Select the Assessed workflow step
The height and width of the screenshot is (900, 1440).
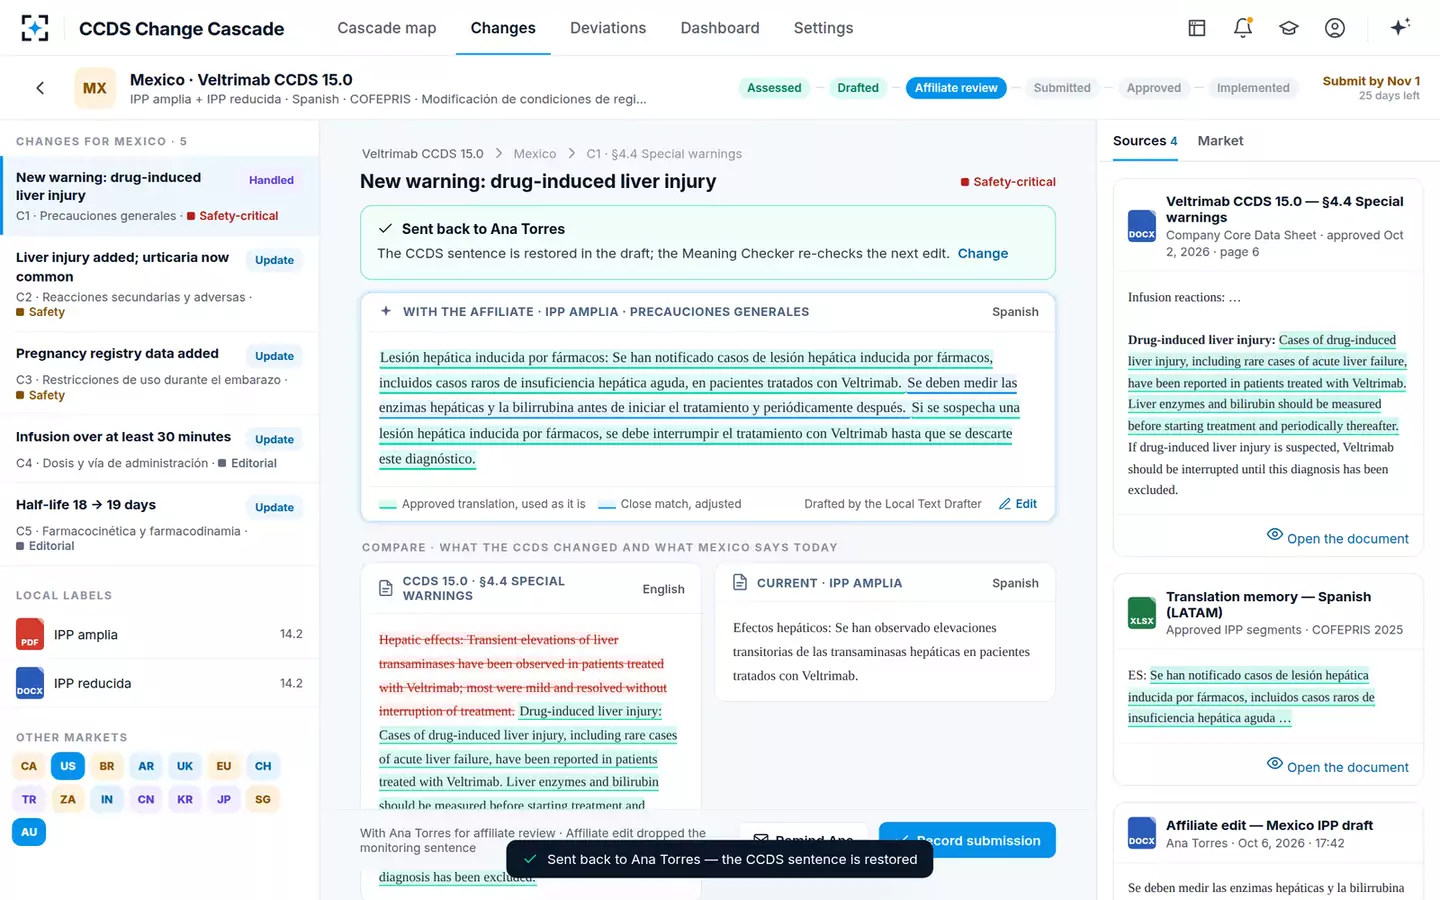[774, 88]
